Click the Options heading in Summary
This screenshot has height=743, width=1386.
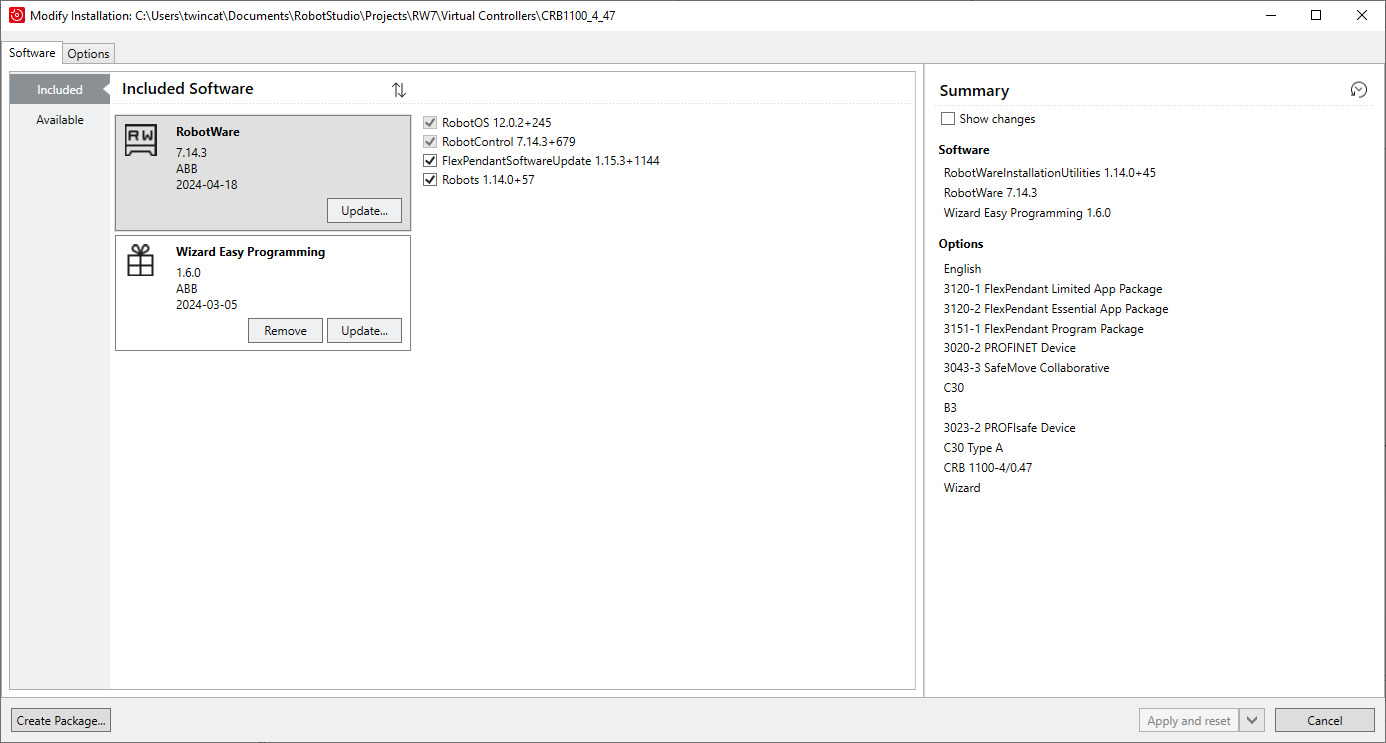pos(961,244)
